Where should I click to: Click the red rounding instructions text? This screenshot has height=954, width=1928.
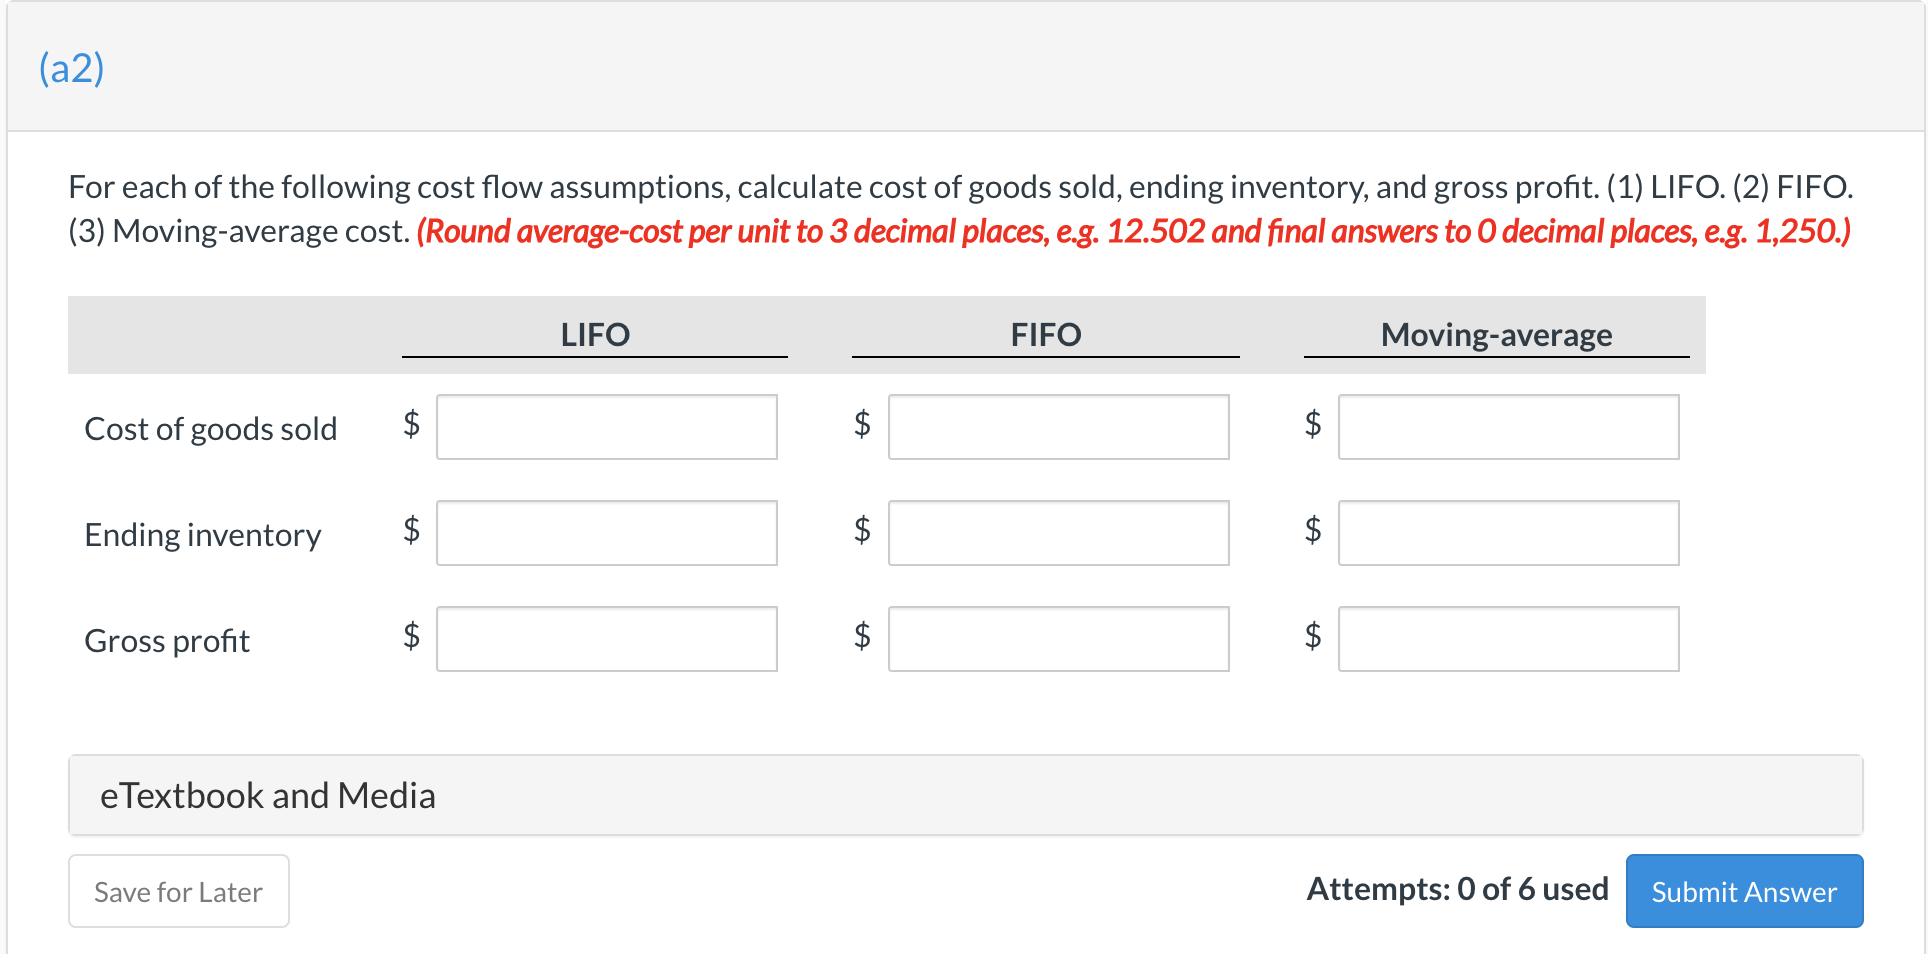[1133, 231]
